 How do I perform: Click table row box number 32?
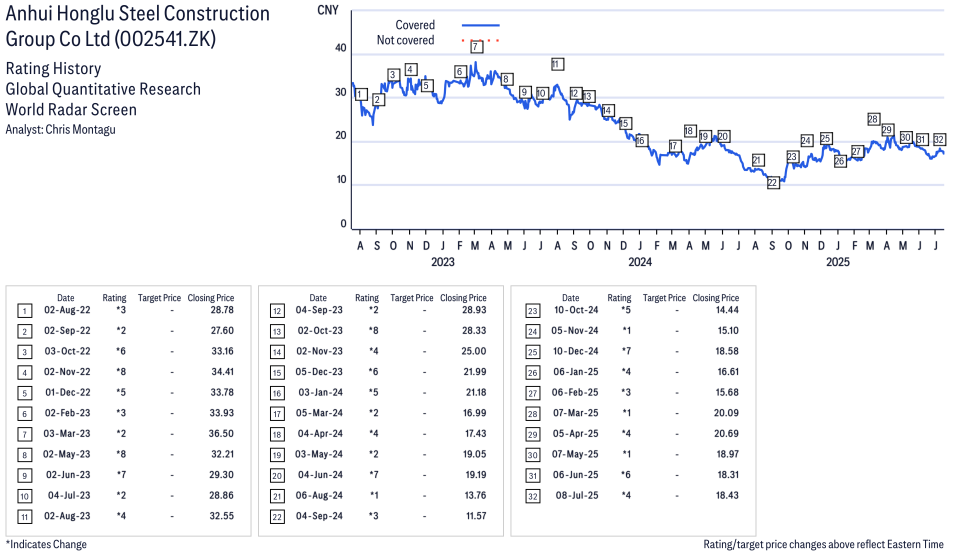[x=532, y=496]
